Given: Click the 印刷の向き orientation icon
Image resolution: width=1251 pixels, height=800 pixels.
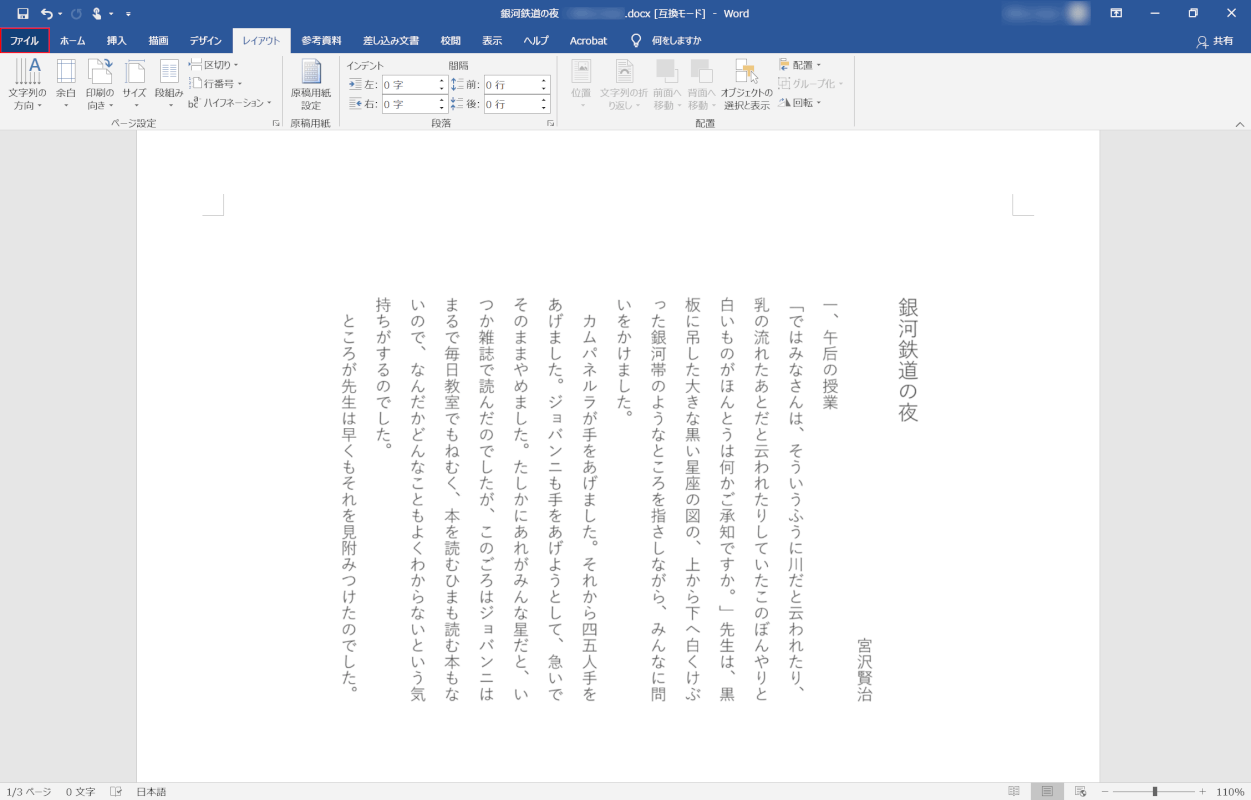Looking at the screenshot, I should click(100, 73).
